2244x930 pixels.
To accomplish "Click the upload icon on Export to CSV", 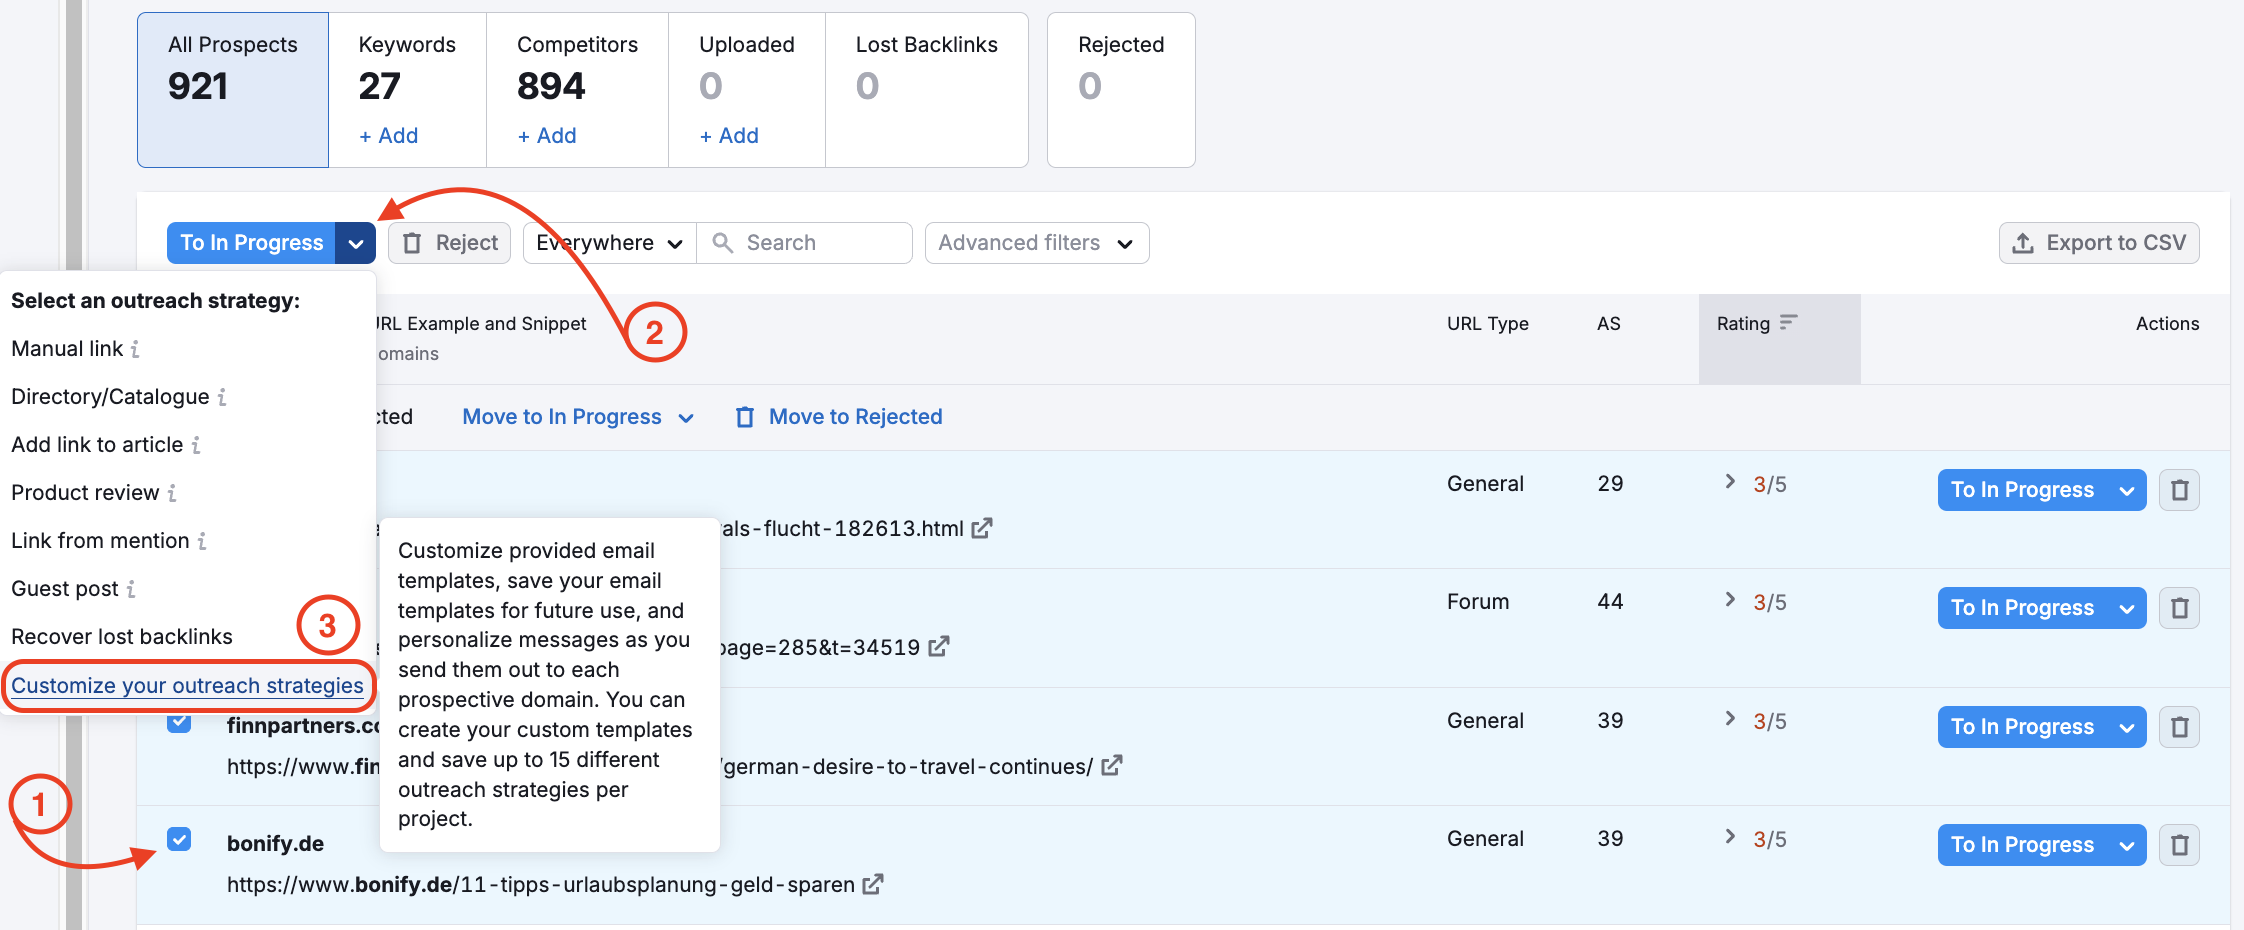I will point(2023,243).
